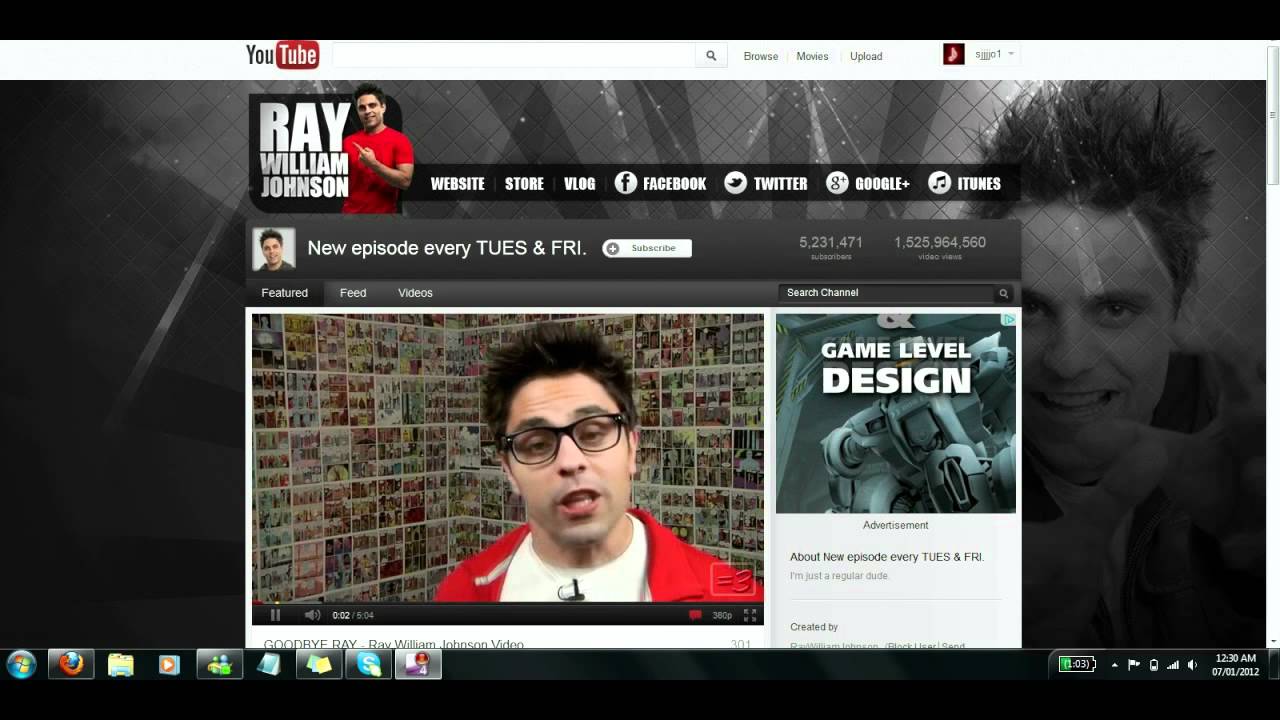Open the Movies page
This screenshot has width=1280, height=720.
812,56
